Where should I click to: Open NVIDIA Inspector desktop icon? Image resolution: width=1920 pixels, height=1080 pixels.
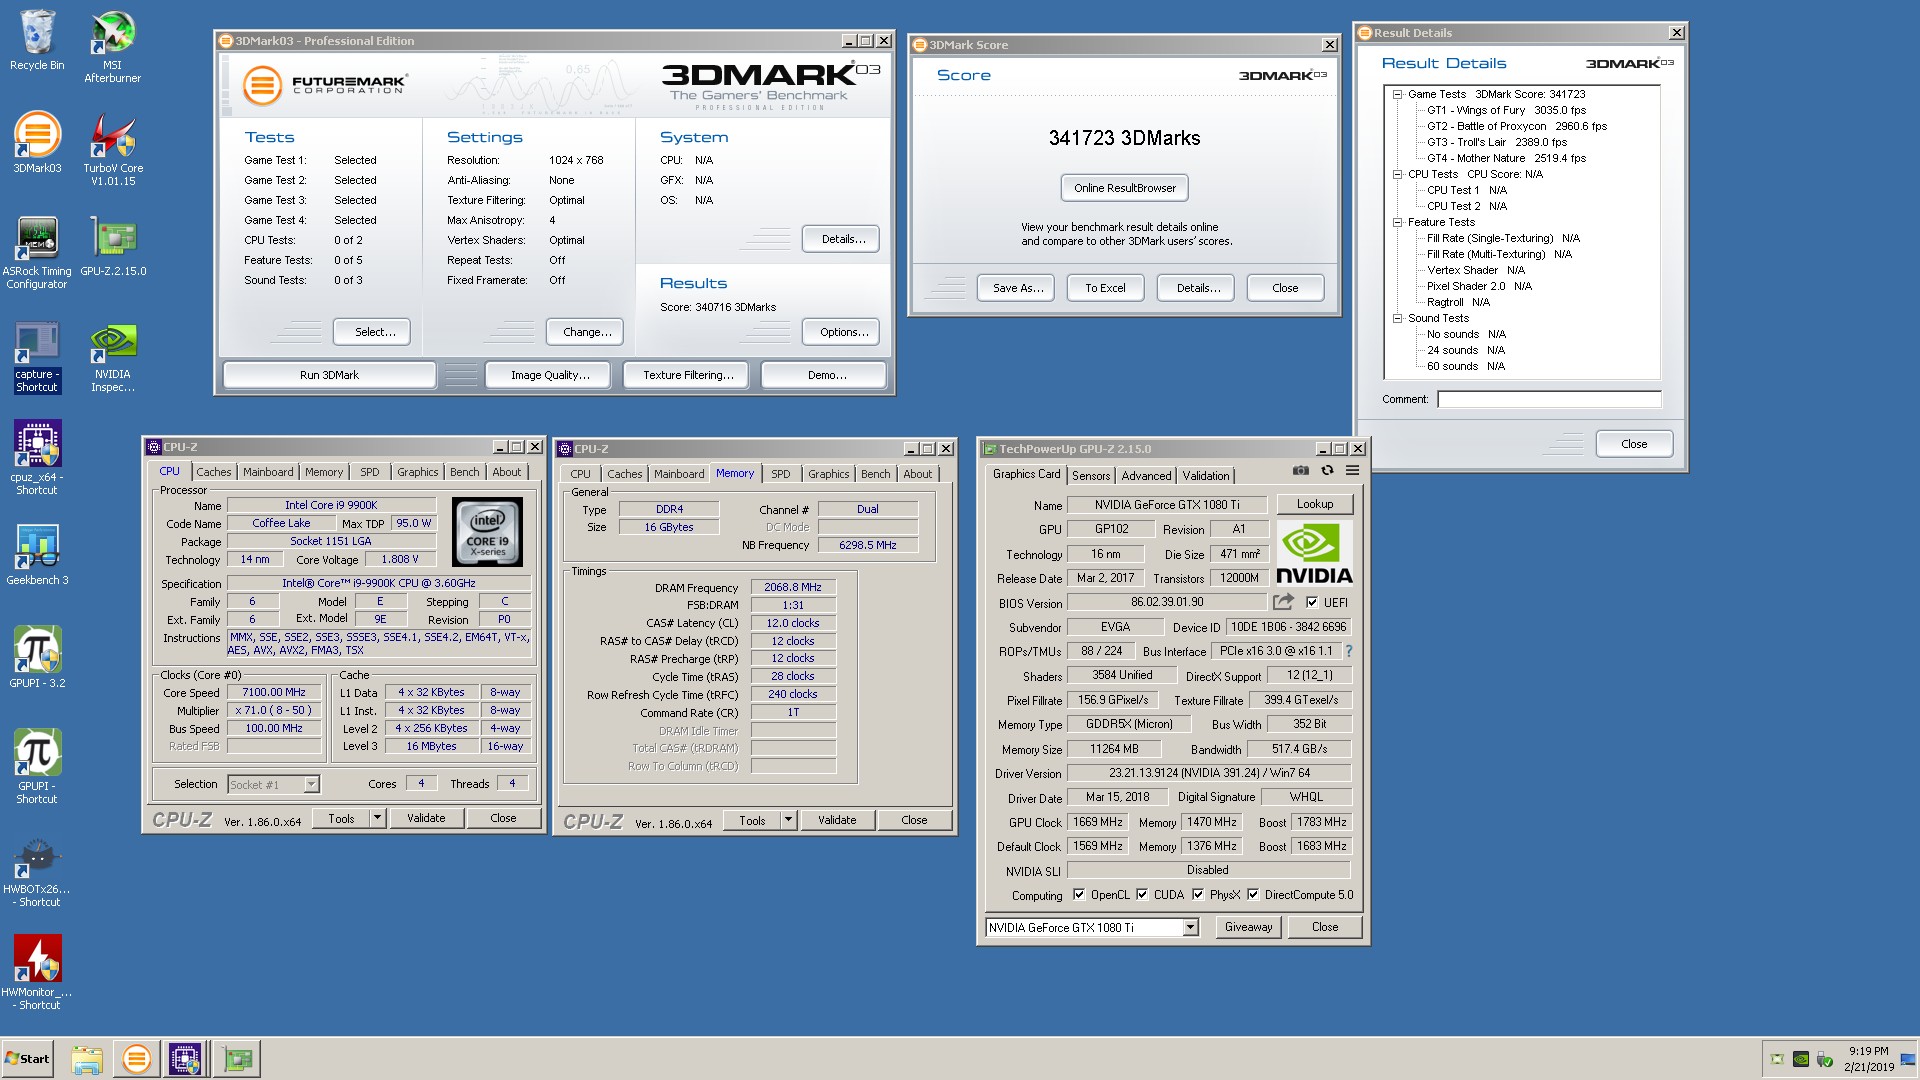tap(112, 357)
